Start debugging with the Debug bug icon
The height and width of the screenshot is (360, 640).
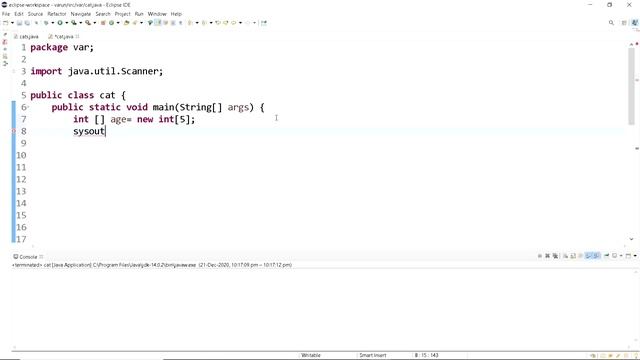[46, 23]
